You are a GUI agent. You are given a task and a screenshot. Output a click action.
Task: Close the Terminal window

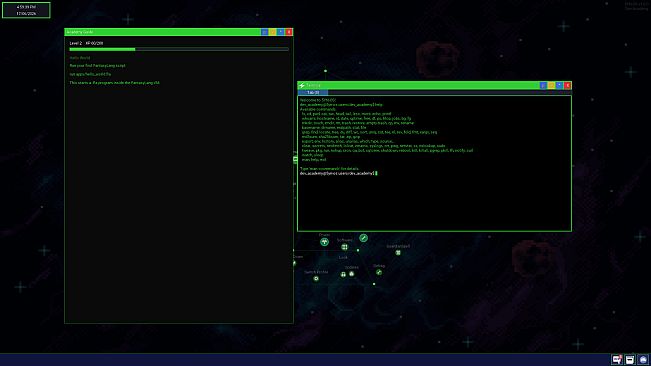click(x=567, y=85)
